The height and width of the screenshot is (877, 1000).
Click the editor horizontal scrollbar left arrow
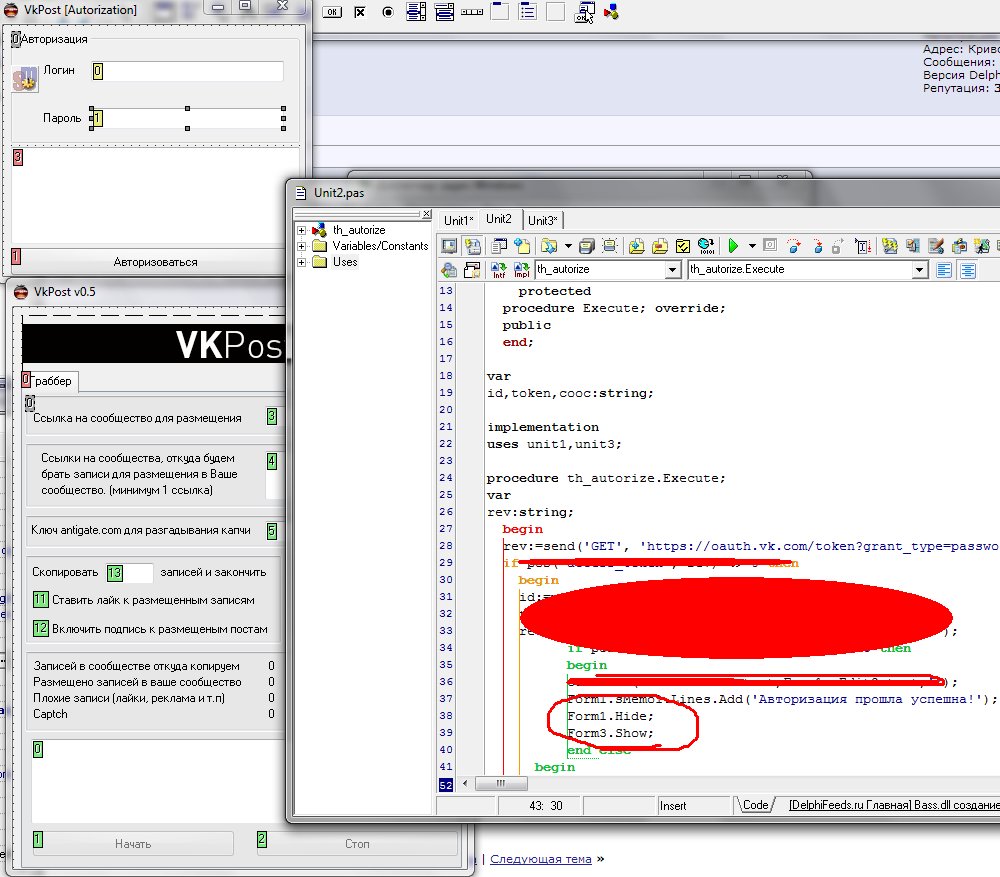click(x=465, y=783)
